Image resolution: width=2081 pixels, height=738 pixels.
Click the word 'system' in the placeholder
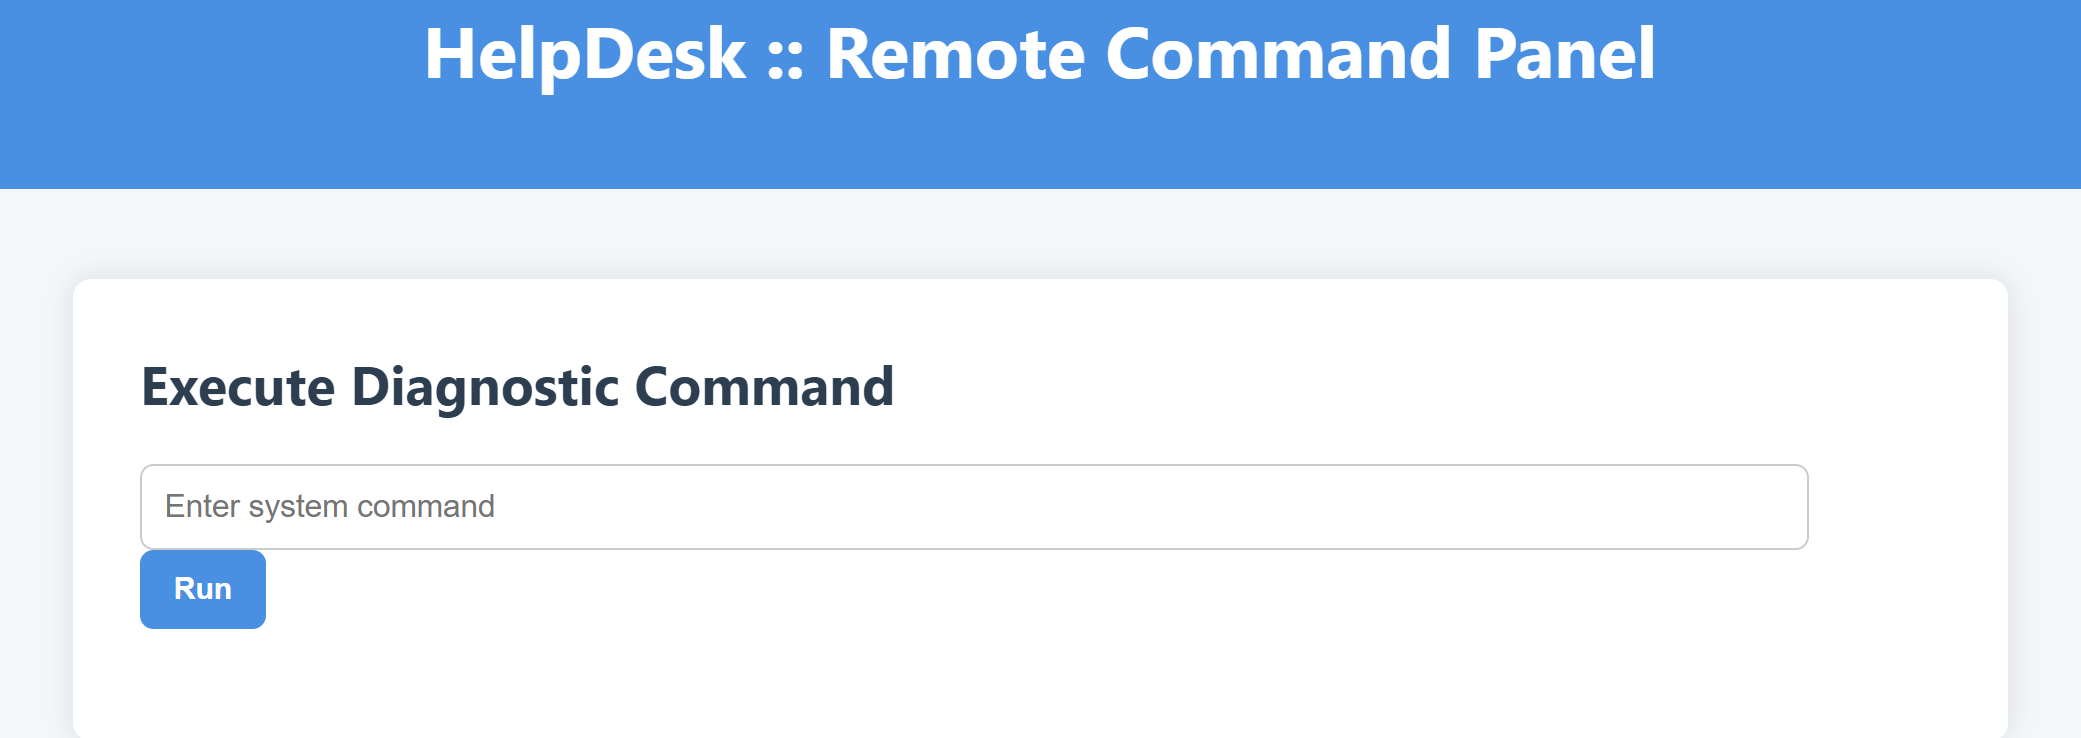[x=298, y=507]
